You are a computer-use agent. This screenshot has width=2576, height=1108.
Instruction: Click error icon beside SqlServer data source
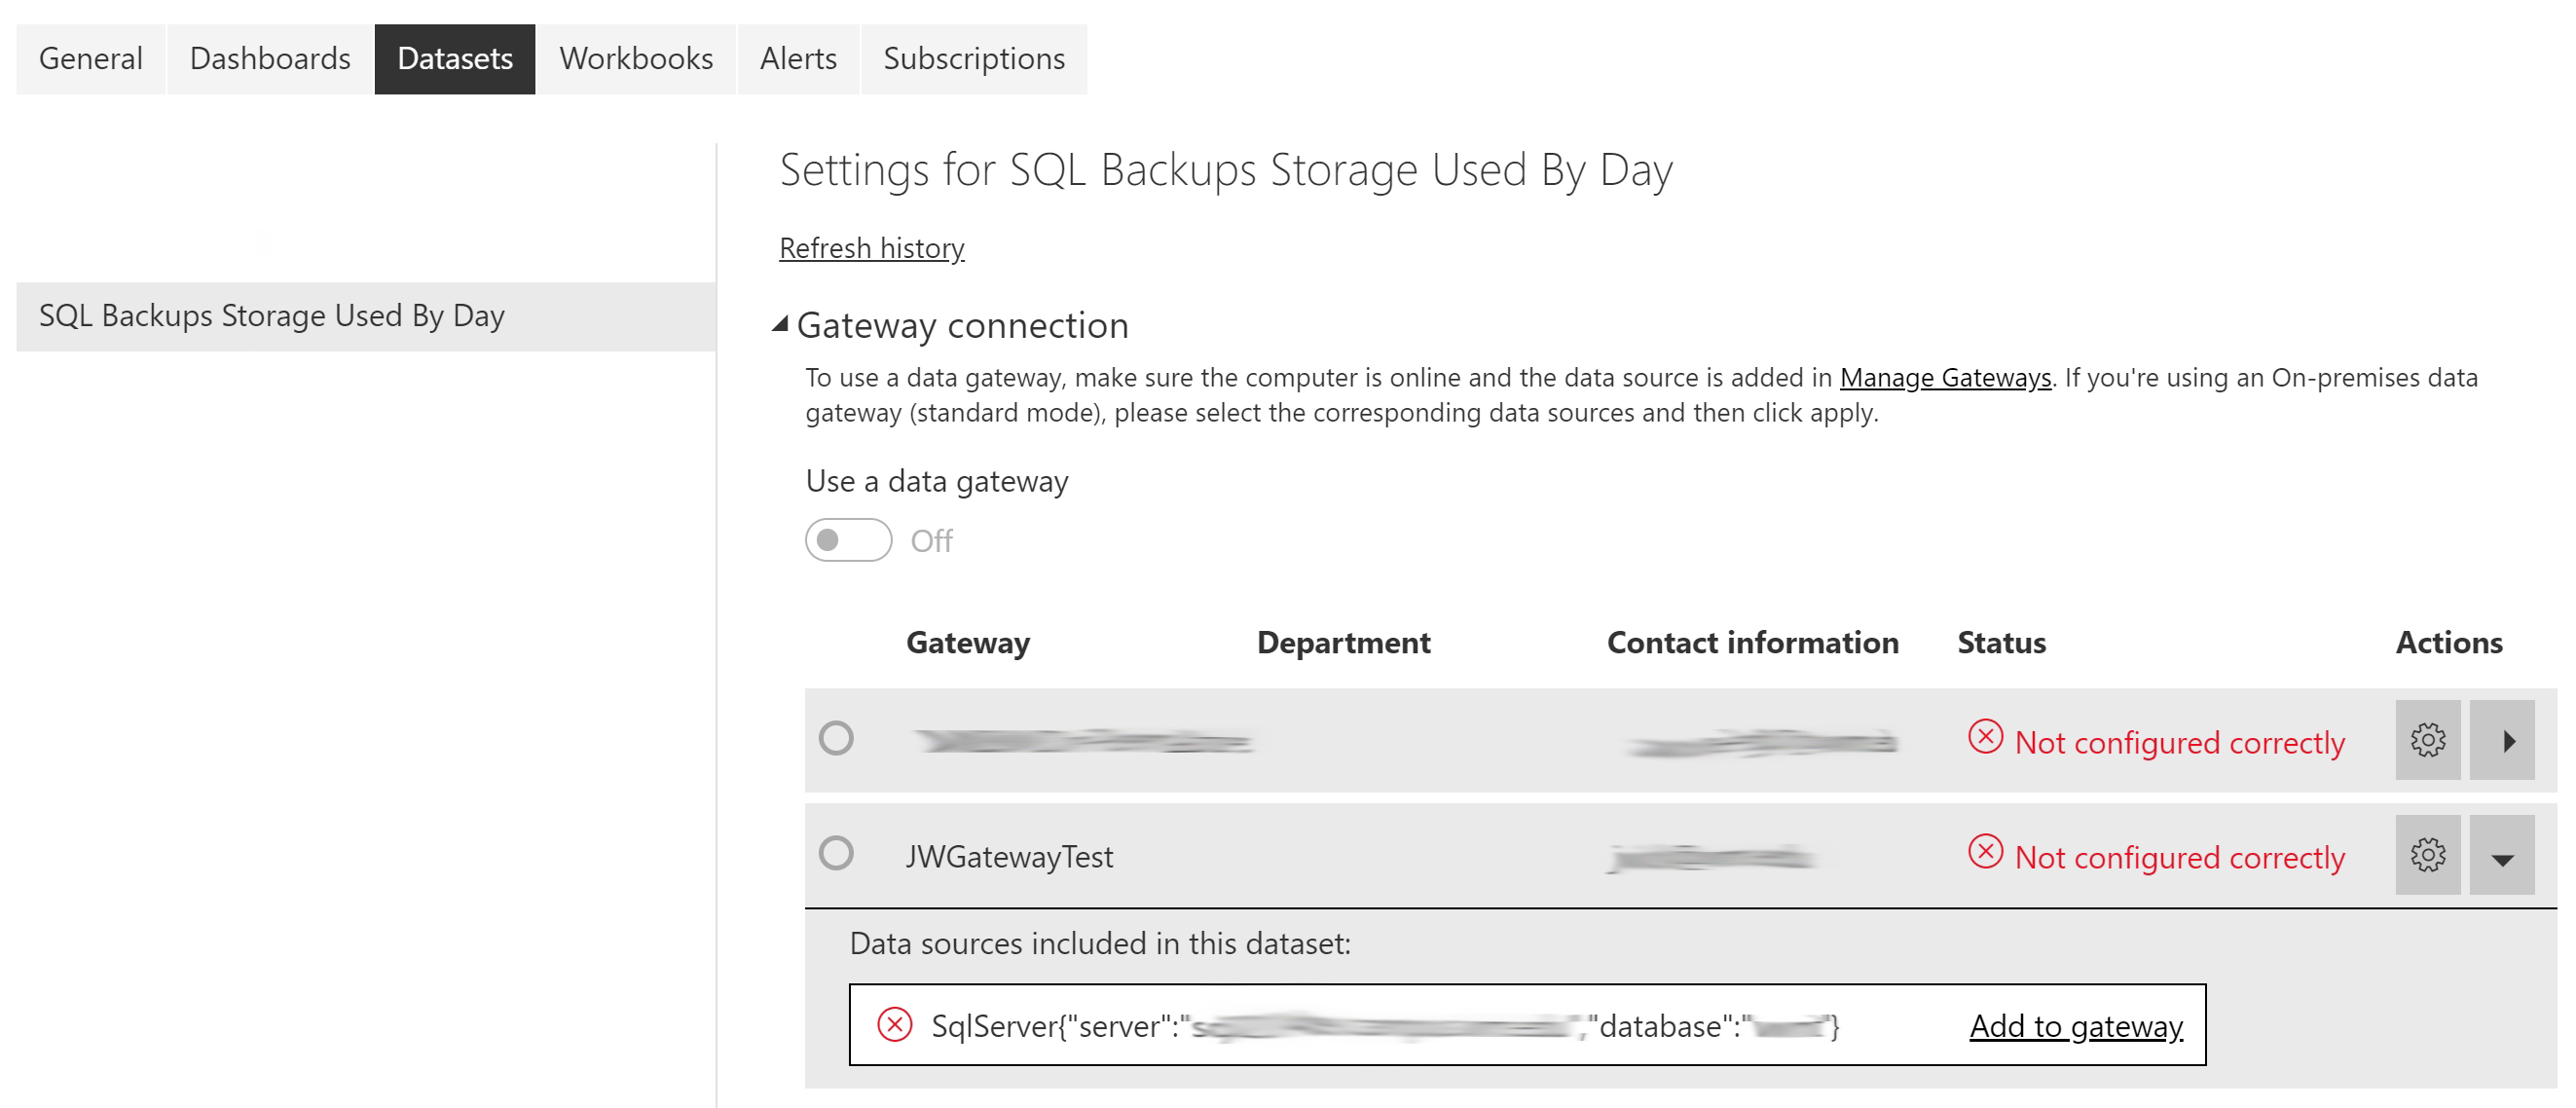pyautogui.click(x=894, y=1025)
